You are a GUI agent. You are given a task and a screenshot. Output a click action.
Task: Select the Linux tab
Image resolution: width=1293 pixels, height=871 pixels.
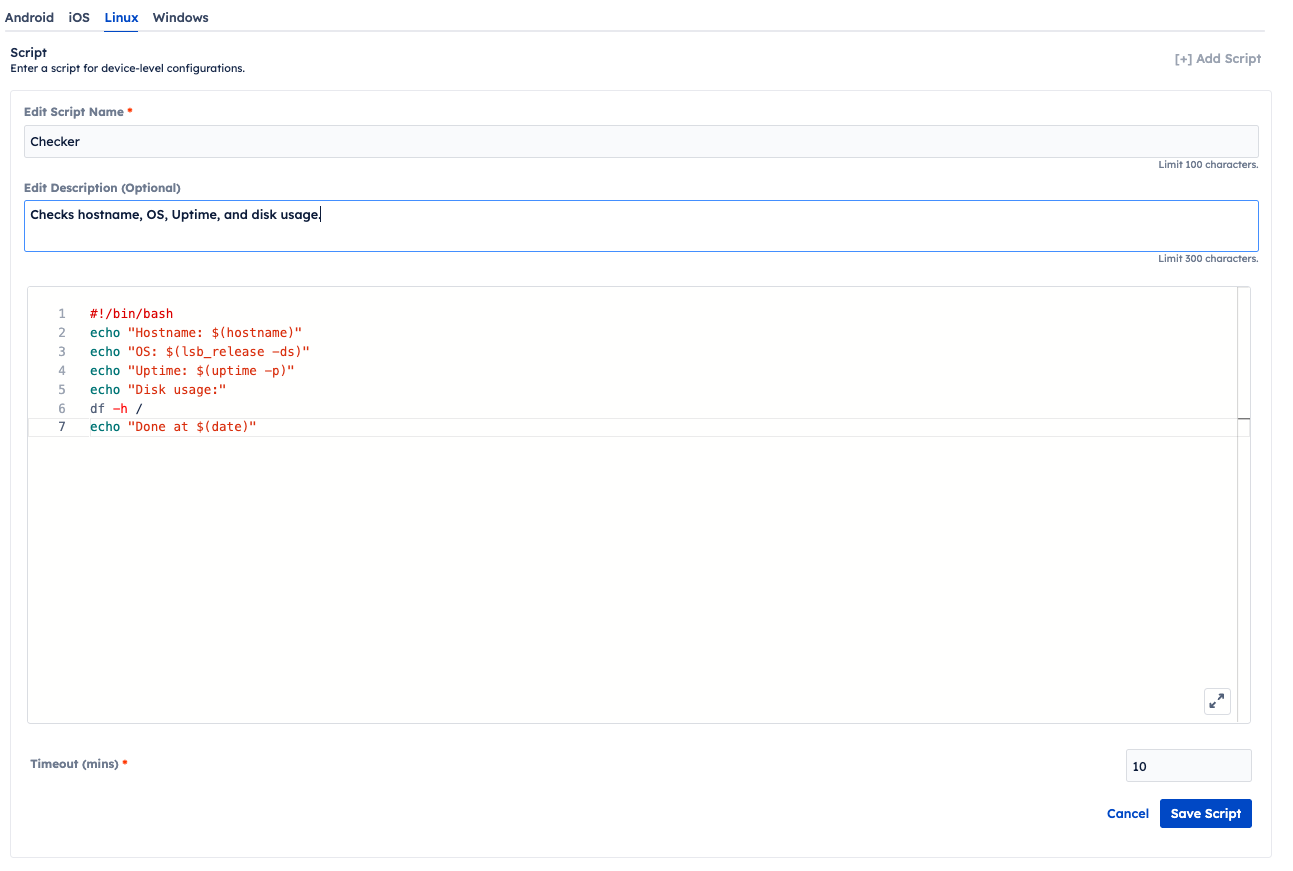(121, 17)
